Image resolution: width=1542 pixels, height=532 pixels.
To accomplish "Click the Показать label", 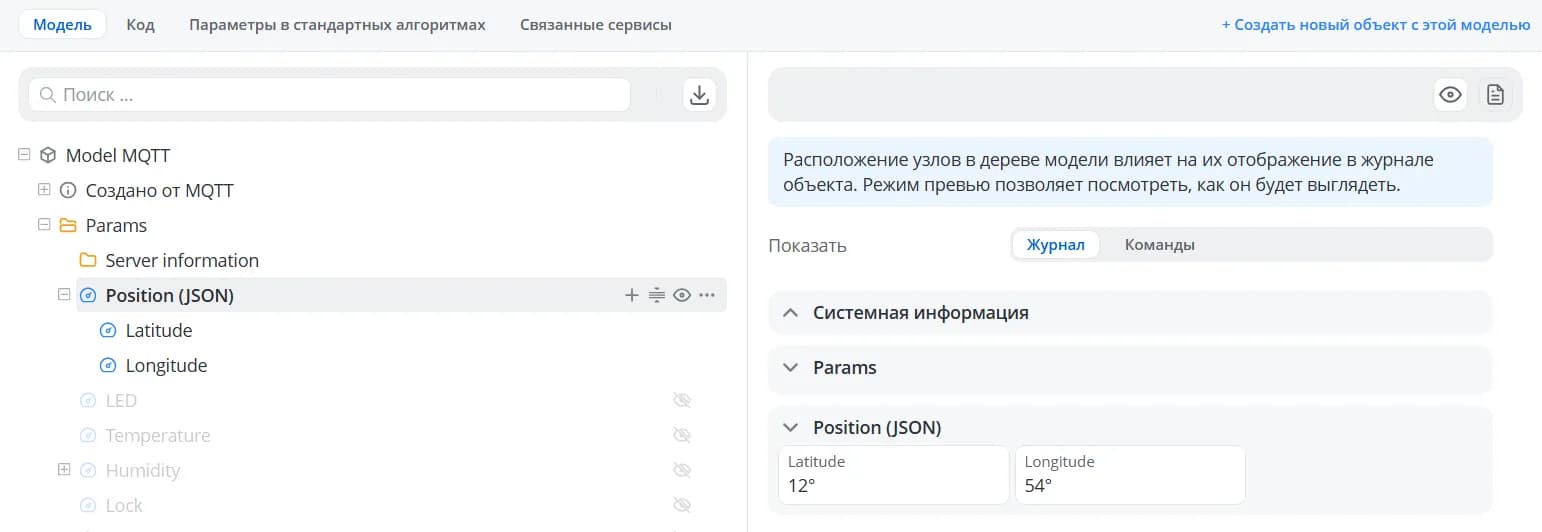I will point(808,246).
